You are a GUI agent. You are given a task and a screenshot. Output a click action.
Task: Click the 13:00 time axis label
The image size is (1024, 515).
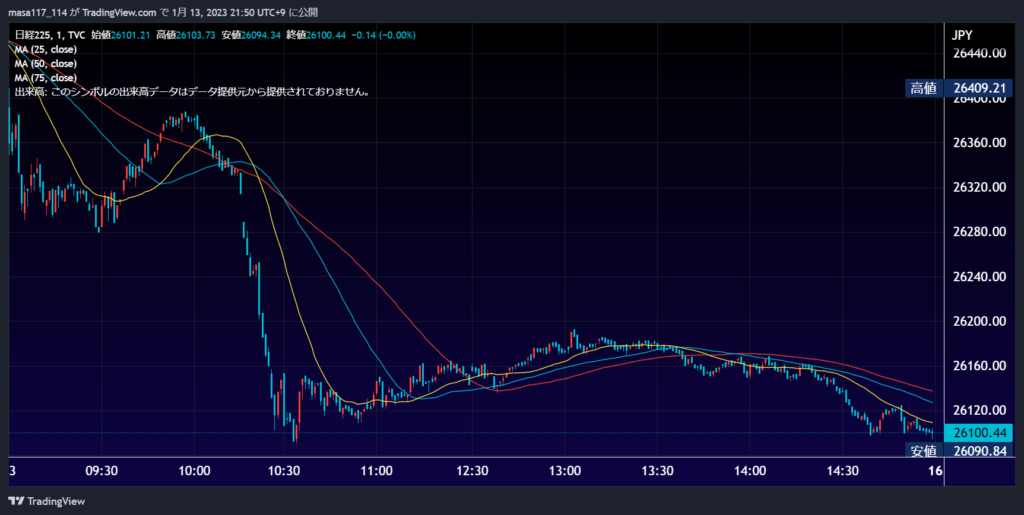pyautogui.click(x=564, y=471)
